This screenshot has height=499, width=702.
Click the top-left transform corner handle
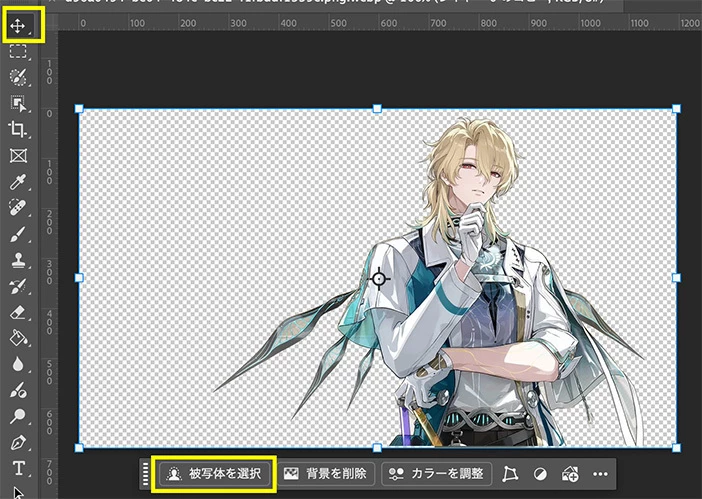tap(79, 108)
